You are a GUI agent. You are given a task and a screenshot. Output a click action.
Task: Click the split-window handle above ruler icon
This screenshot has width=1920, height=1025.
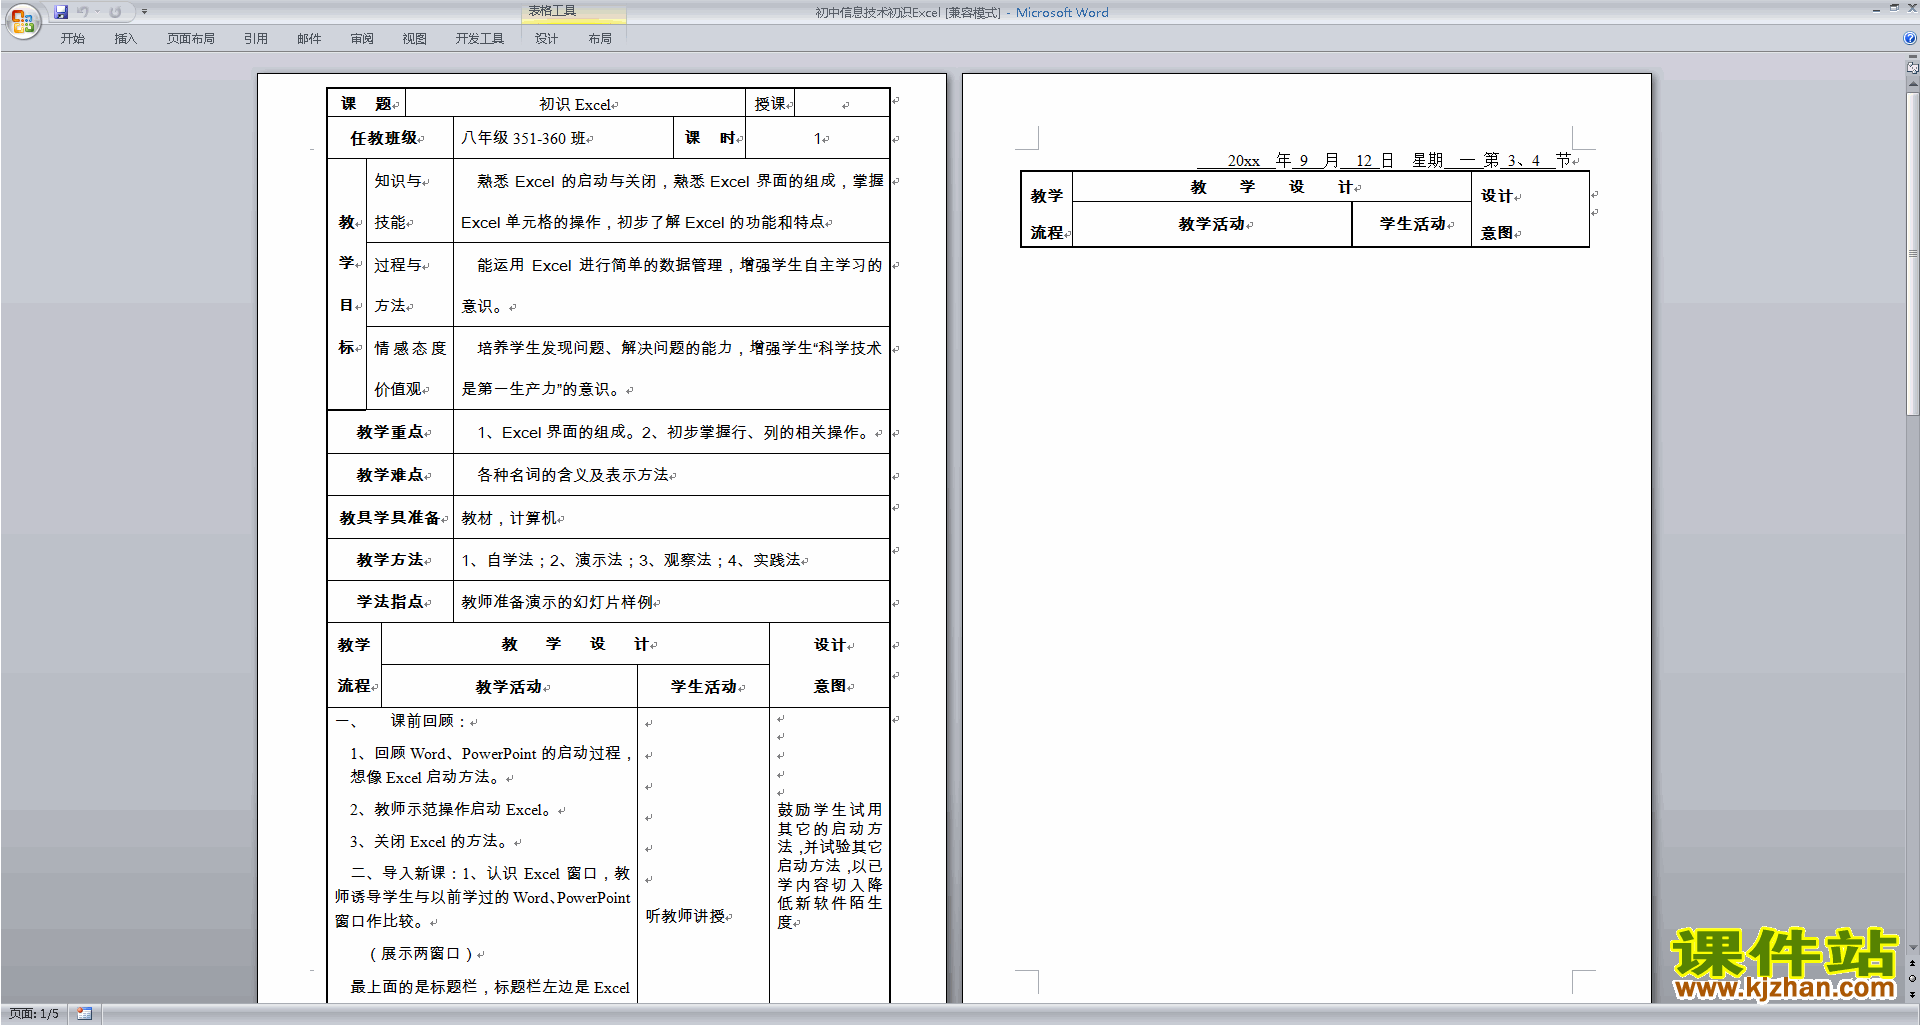[x=1912, y=57]
